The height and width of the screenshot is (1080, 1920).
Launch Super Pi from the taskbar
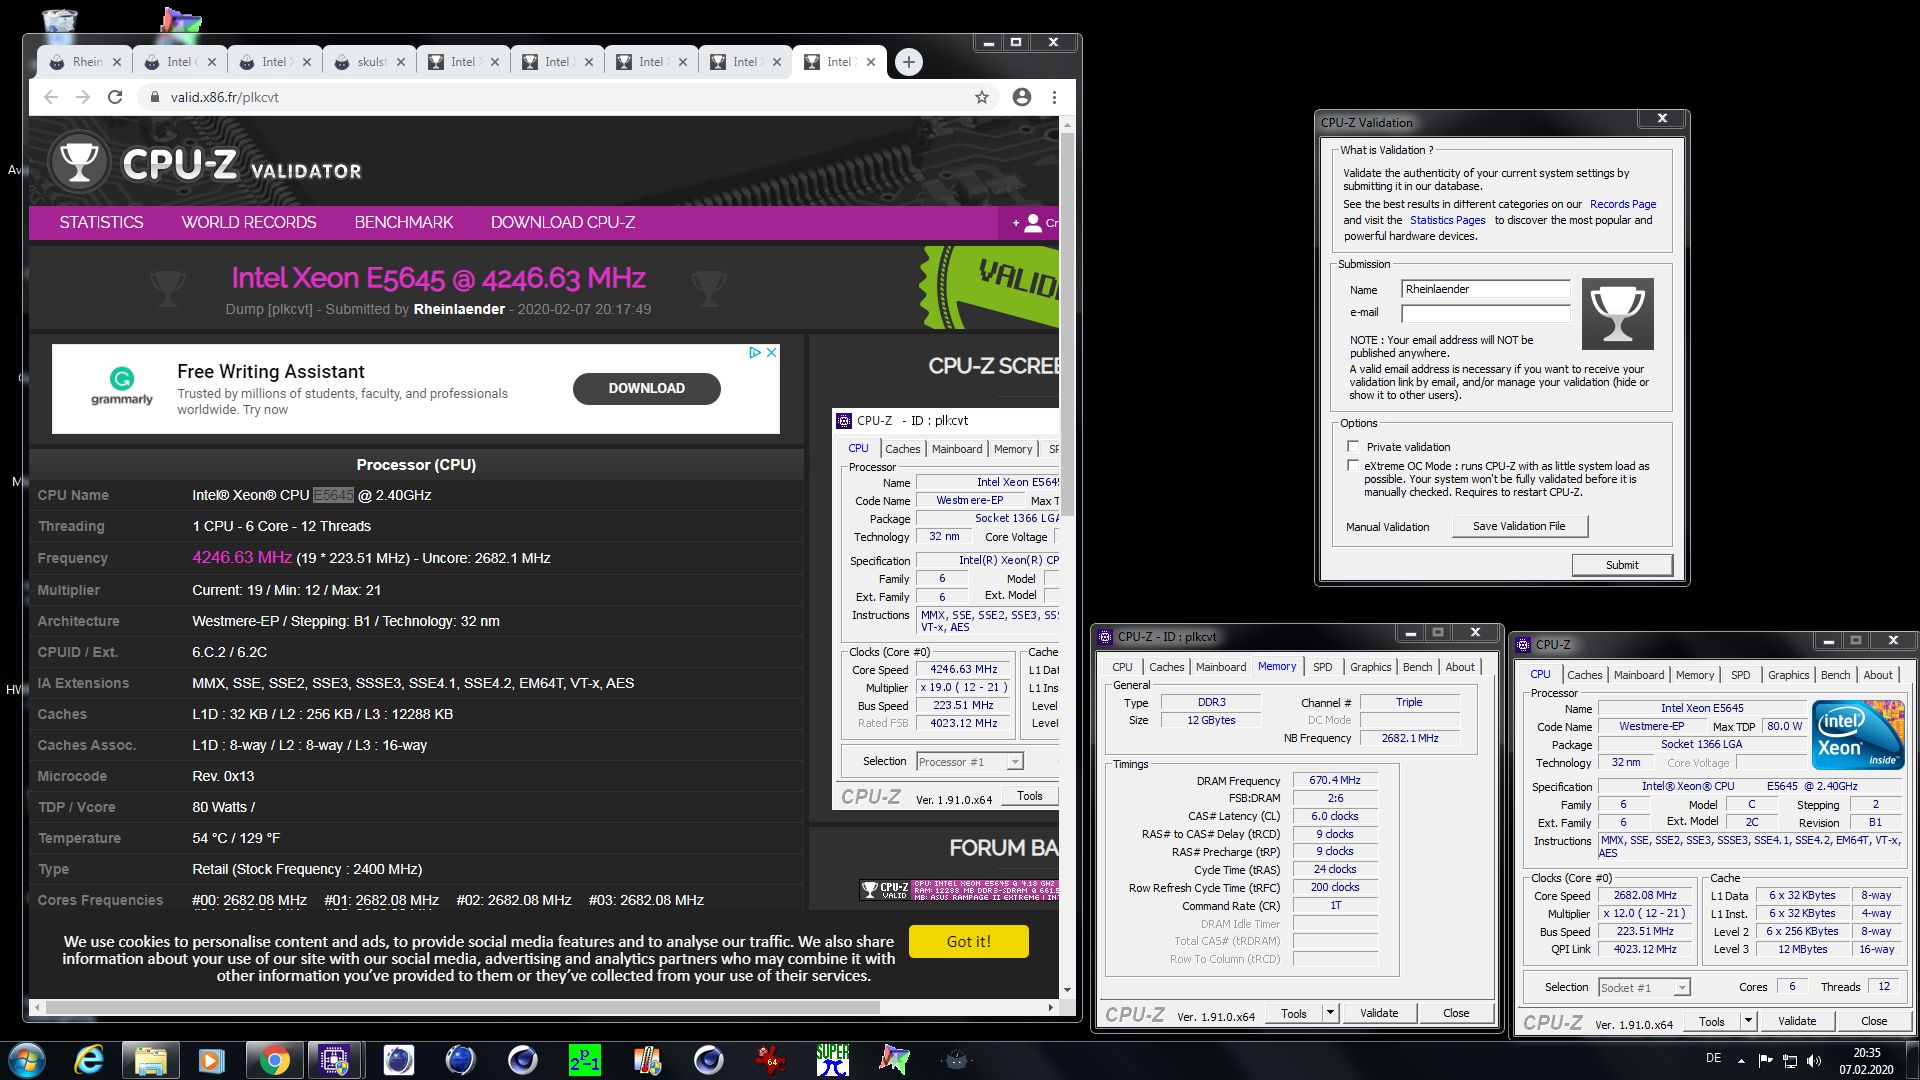click(832, 1060)
